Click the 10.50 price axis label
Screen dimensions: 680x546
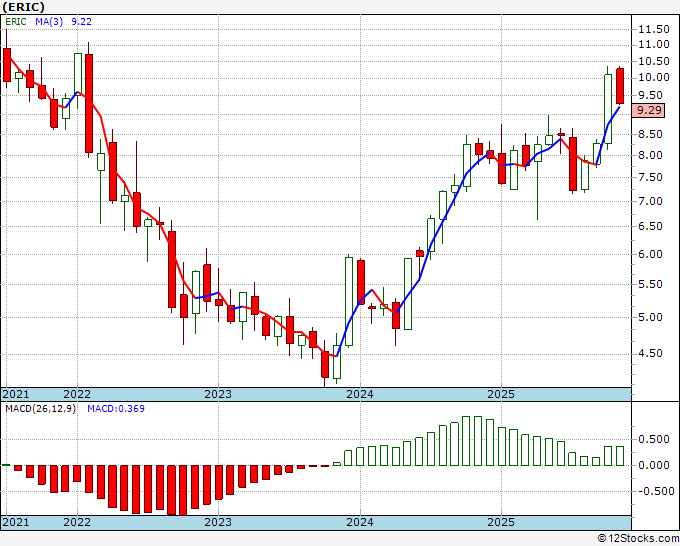coord(654,62)
